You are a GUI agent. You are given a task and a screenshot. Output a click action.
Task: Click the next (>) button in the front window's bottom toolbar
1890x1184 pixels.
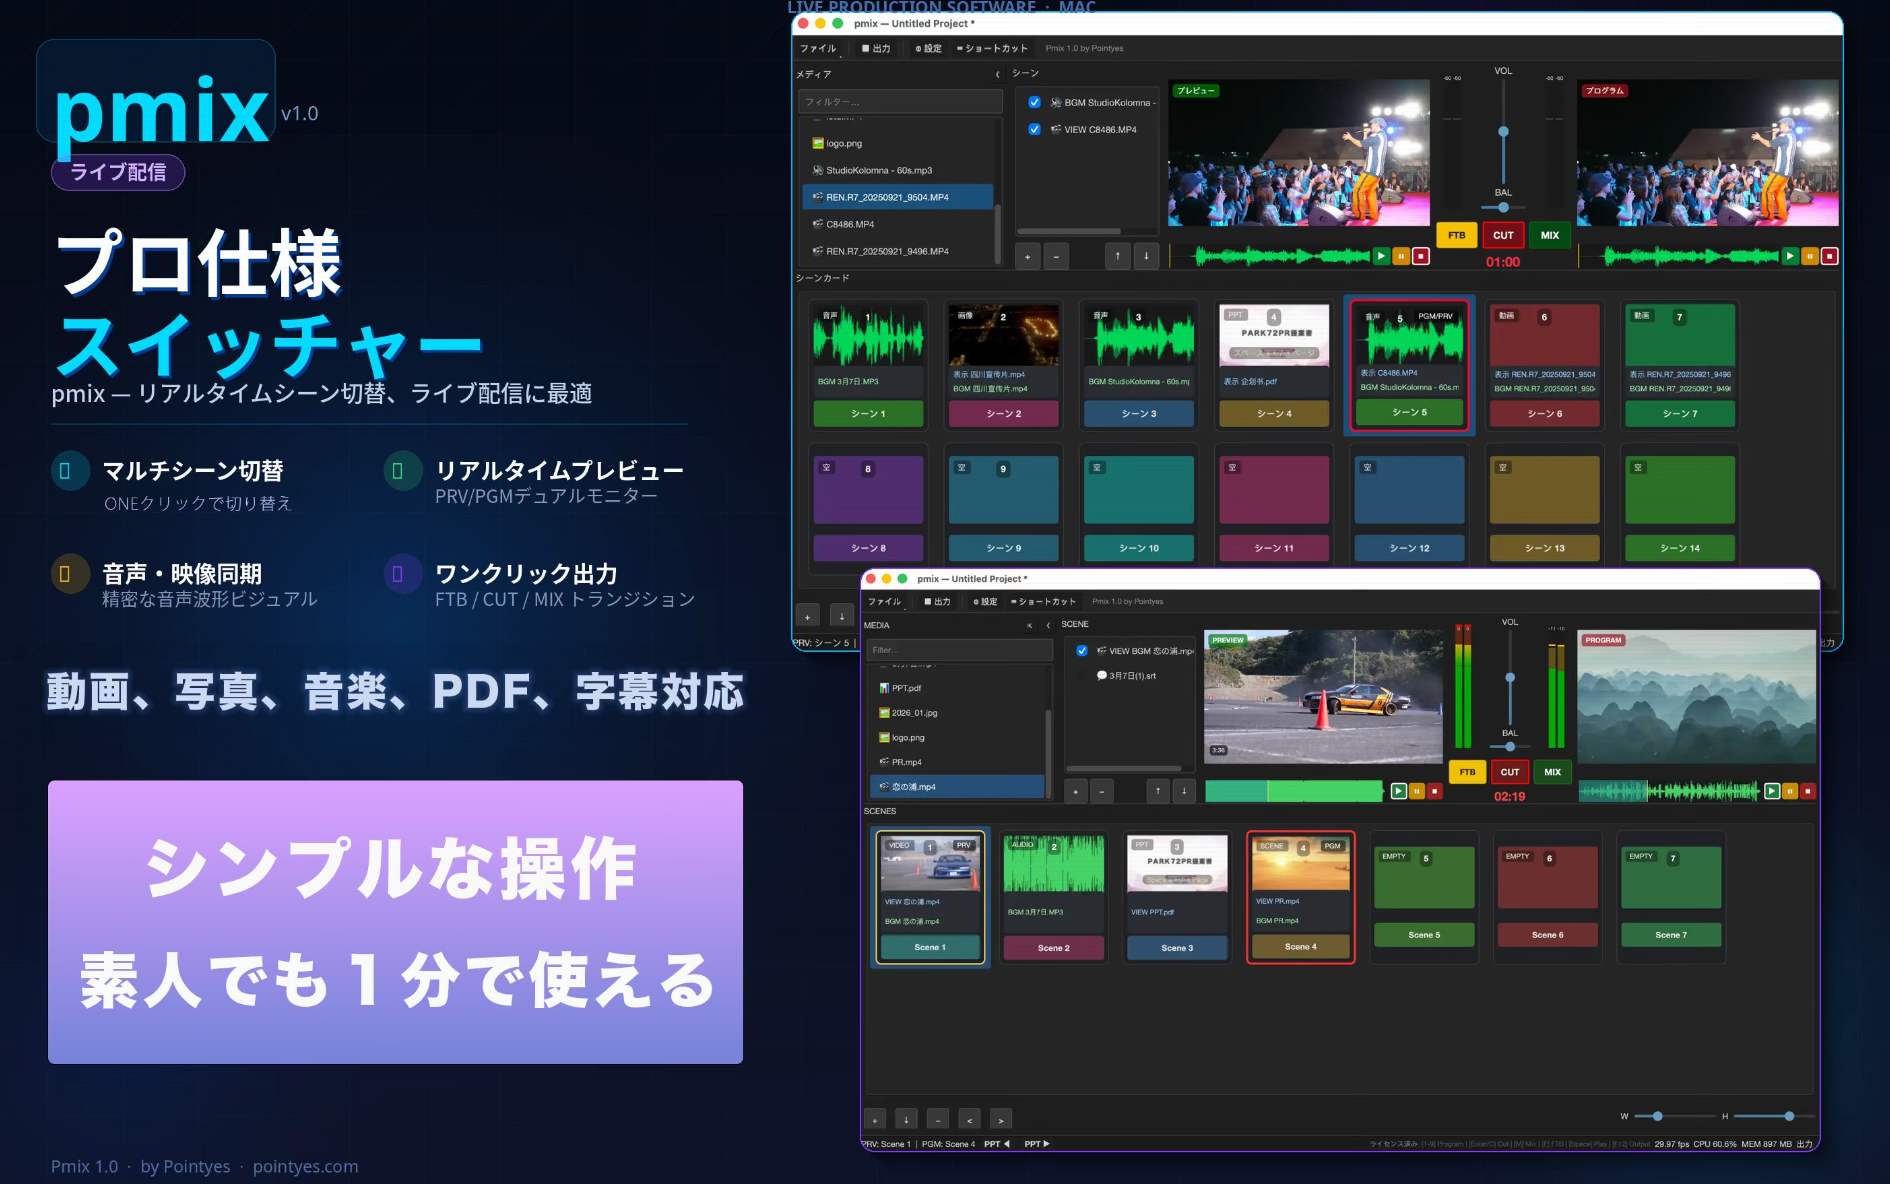[x=1001, y=1120]
